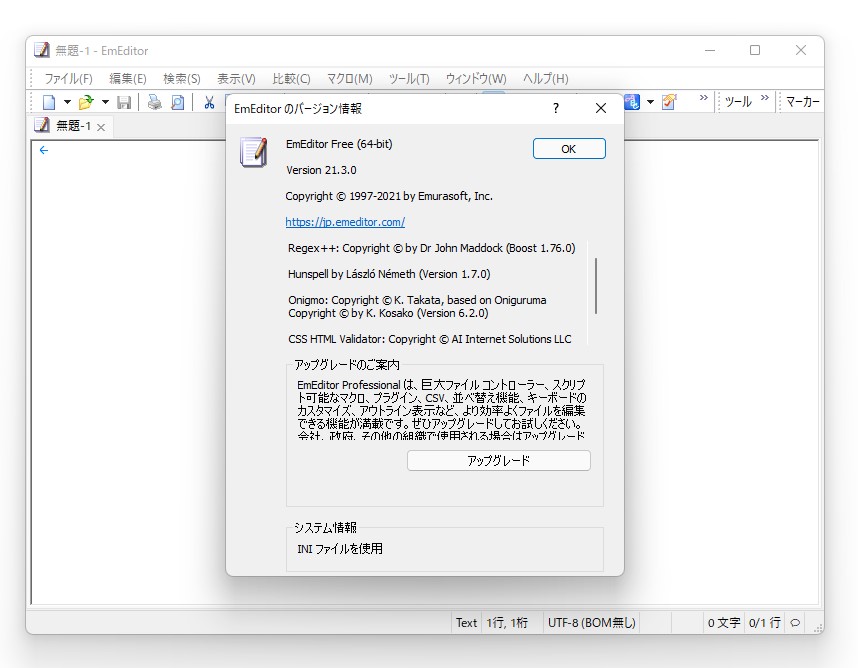Click the アップグレード button
Image resolution: width=858 pixels, height=668 pixels.
point(498,460)
